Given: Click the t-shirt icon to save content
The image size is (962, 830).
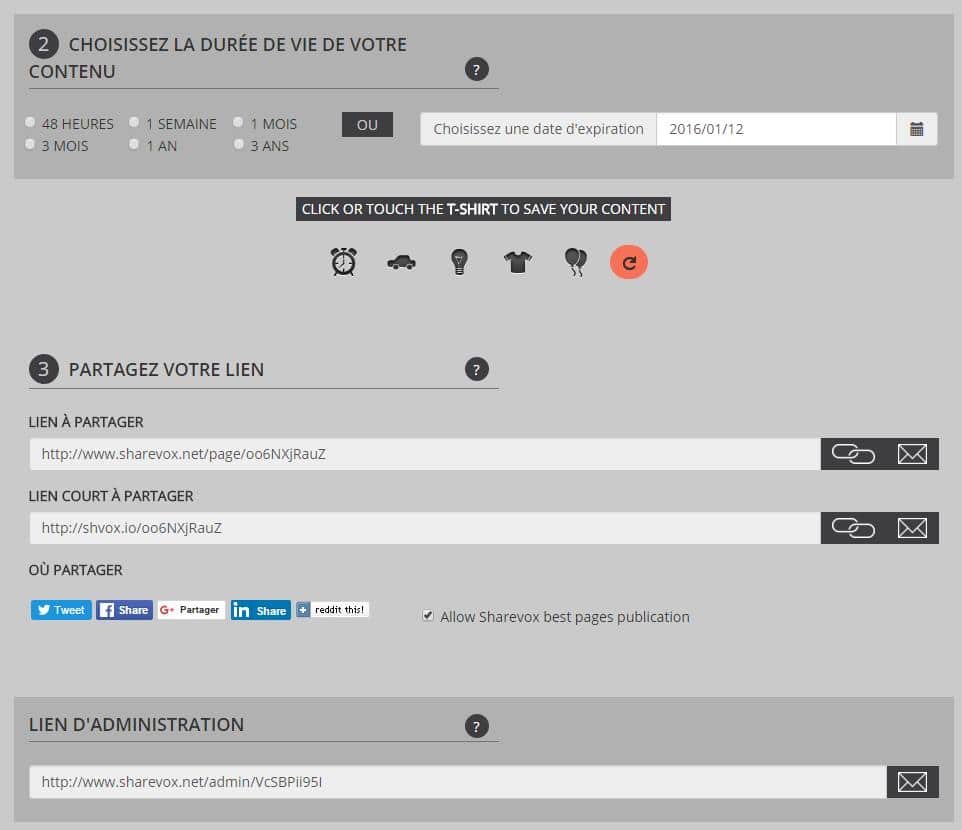Looking at the screenshot, I should click(516, 260).
